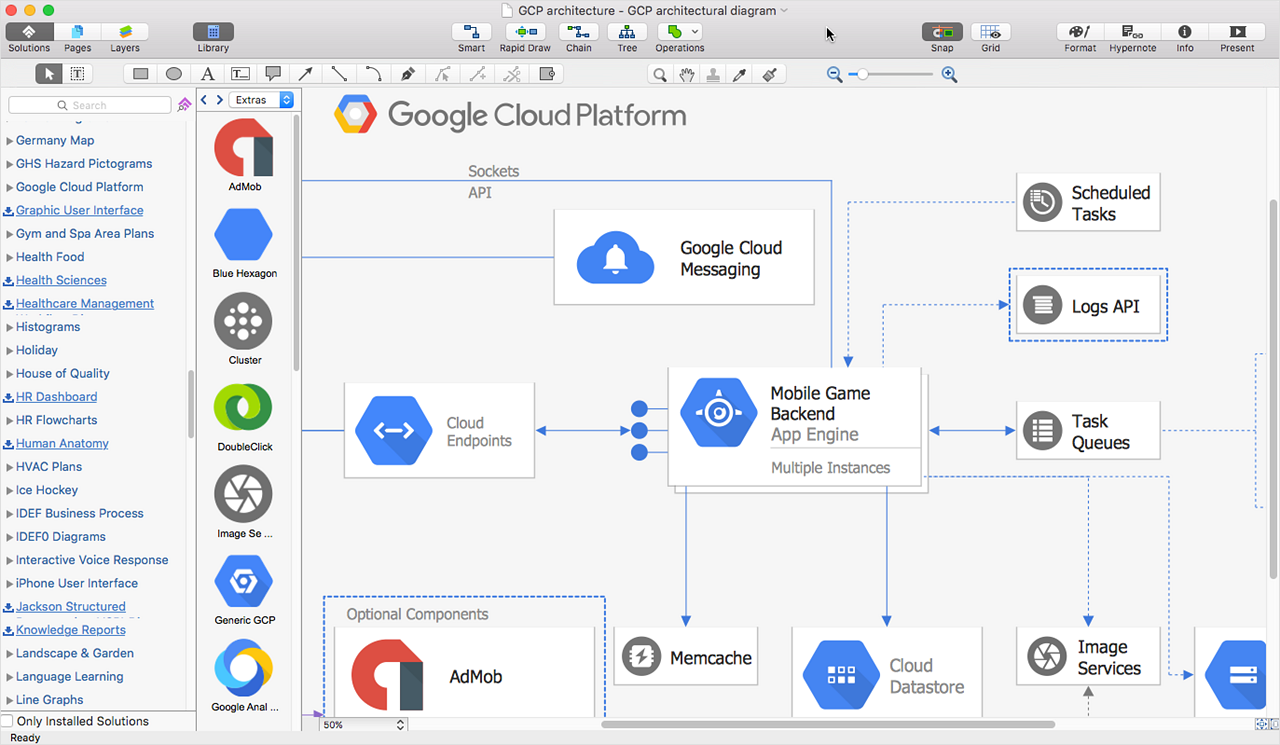Open the Info panel
This screenshot has height=745, width=1280.
click(1185, 32)
